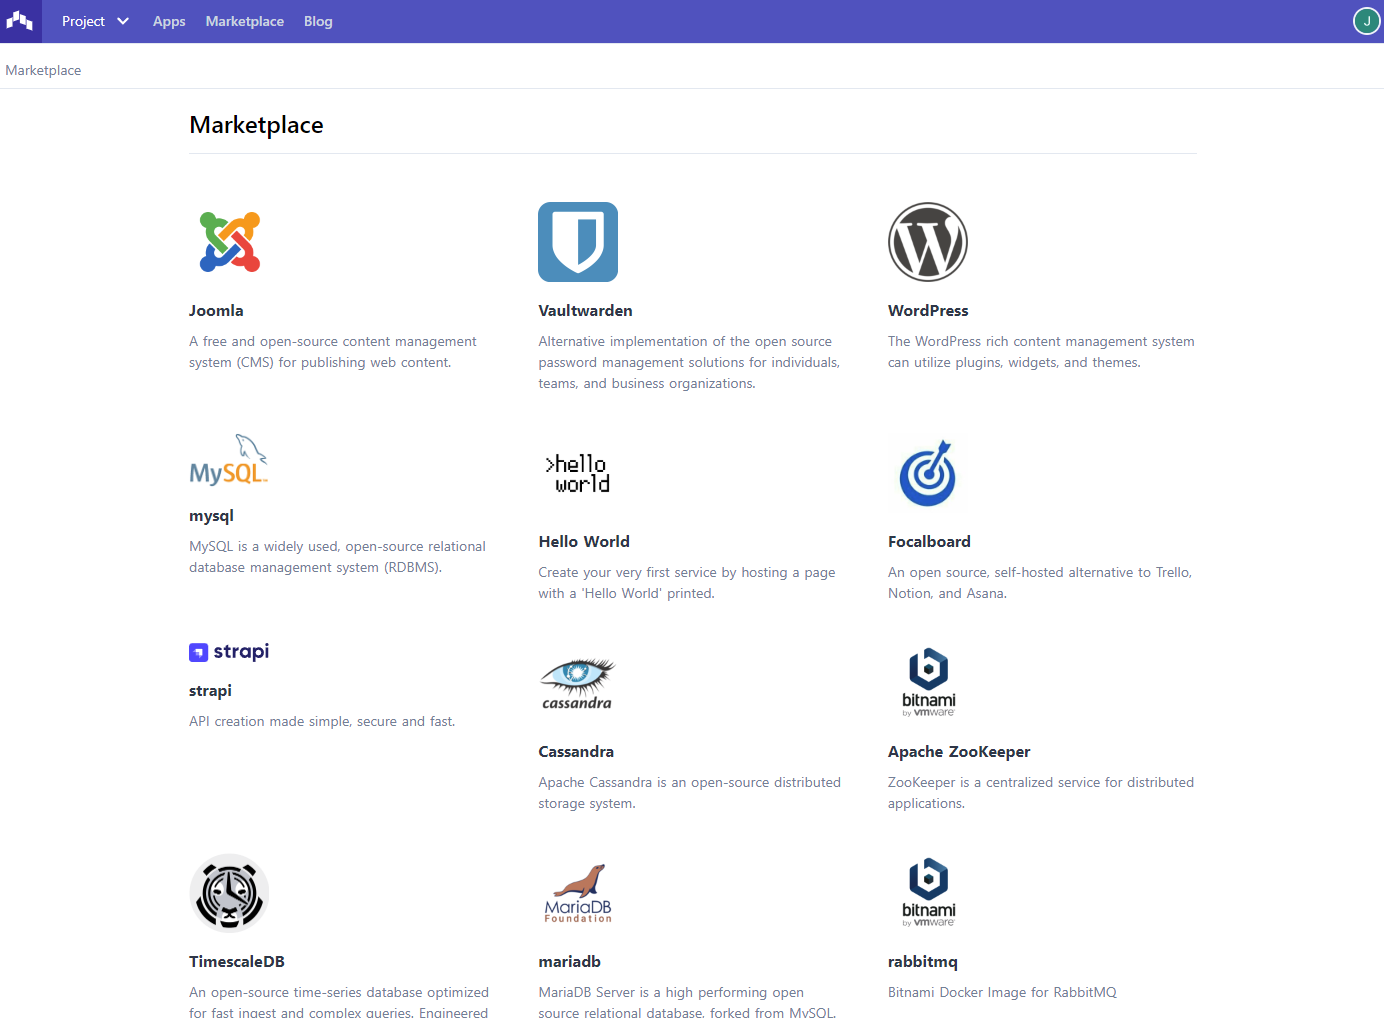Open the mariadb app title

569,962
